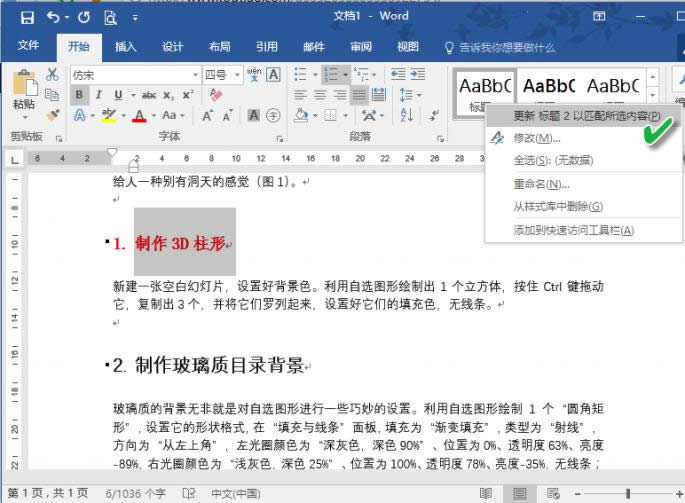The height and width of the screenshot is (503, 685).
Task: Click the red font color button
Action: [140, 116]
